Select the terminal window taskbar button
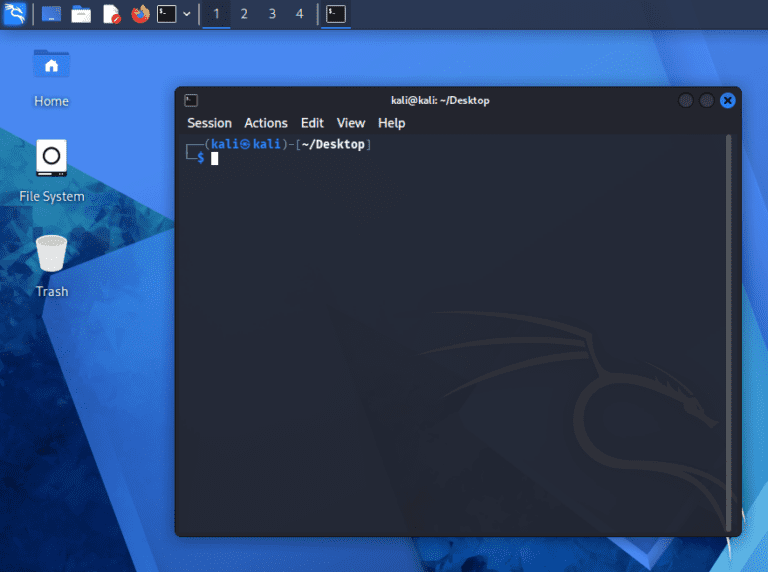768x572 pixels. click(336, 14)
